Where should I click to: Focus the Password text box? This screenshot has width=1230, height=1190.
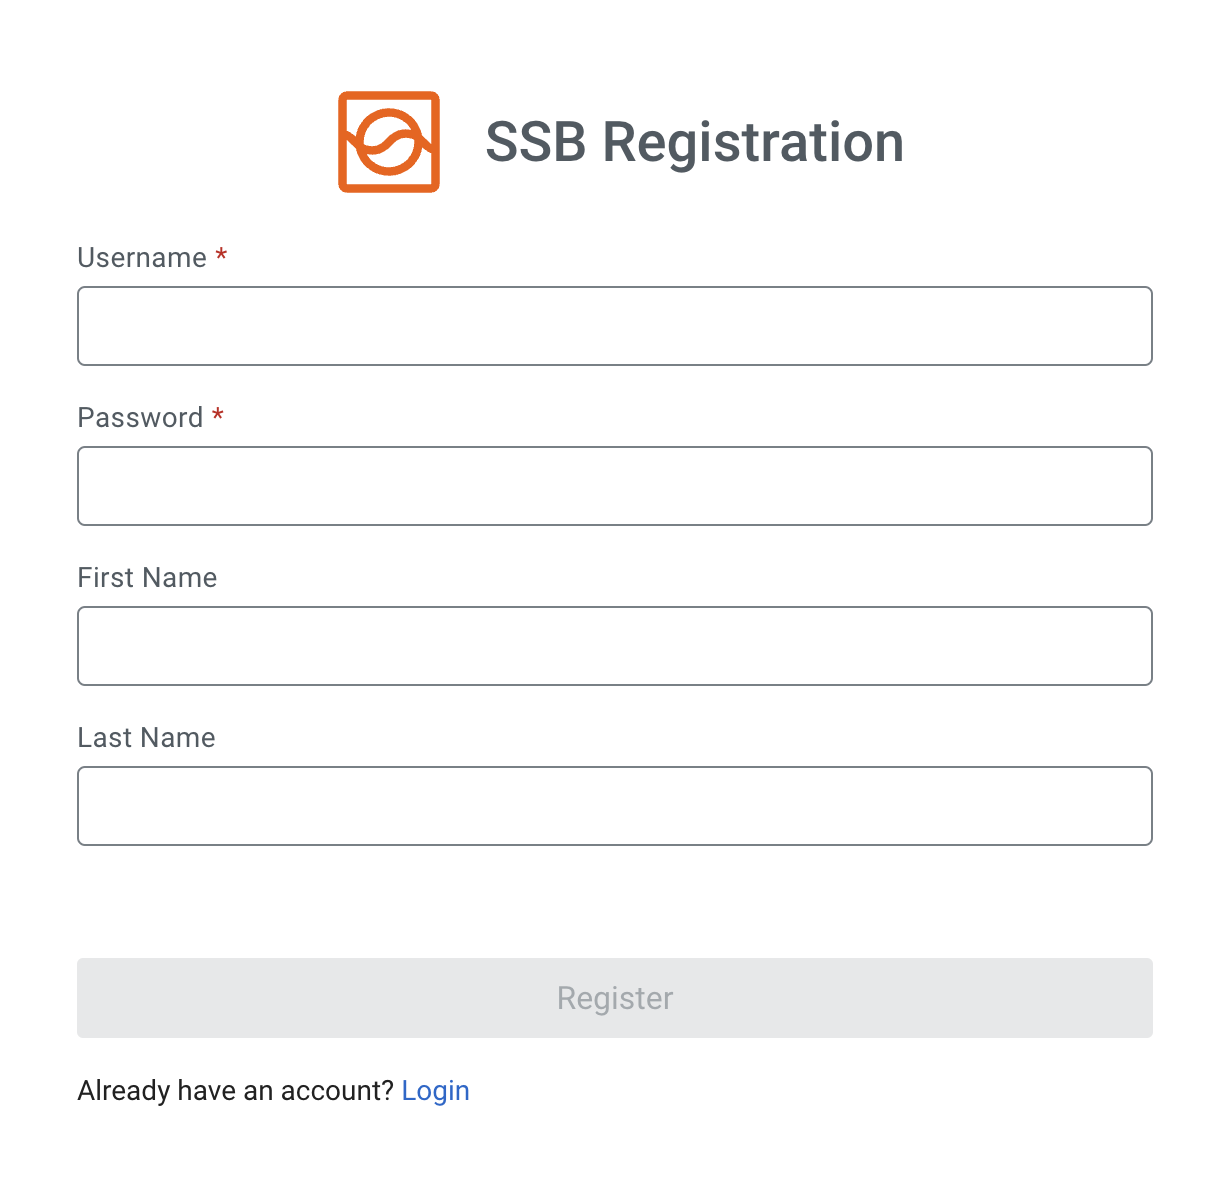pyautogui.click(x=615, y=486)
